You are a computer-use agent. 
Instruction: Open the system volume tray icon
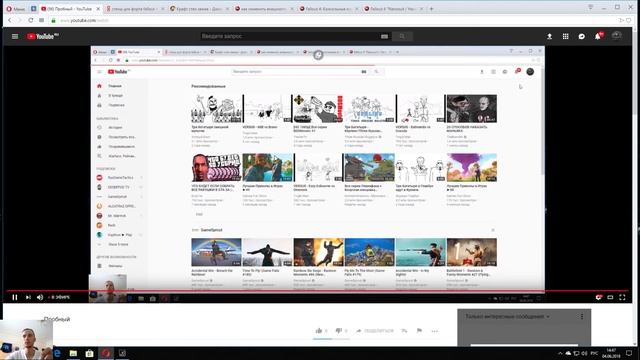click(584, 353)
